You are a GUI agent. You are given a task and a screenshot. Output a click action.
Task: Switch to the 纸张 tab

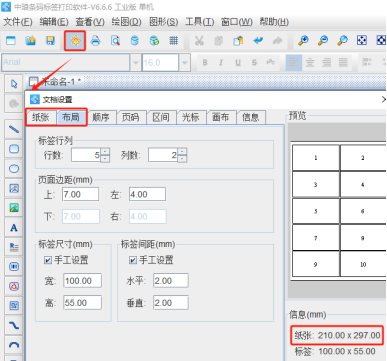40,117
